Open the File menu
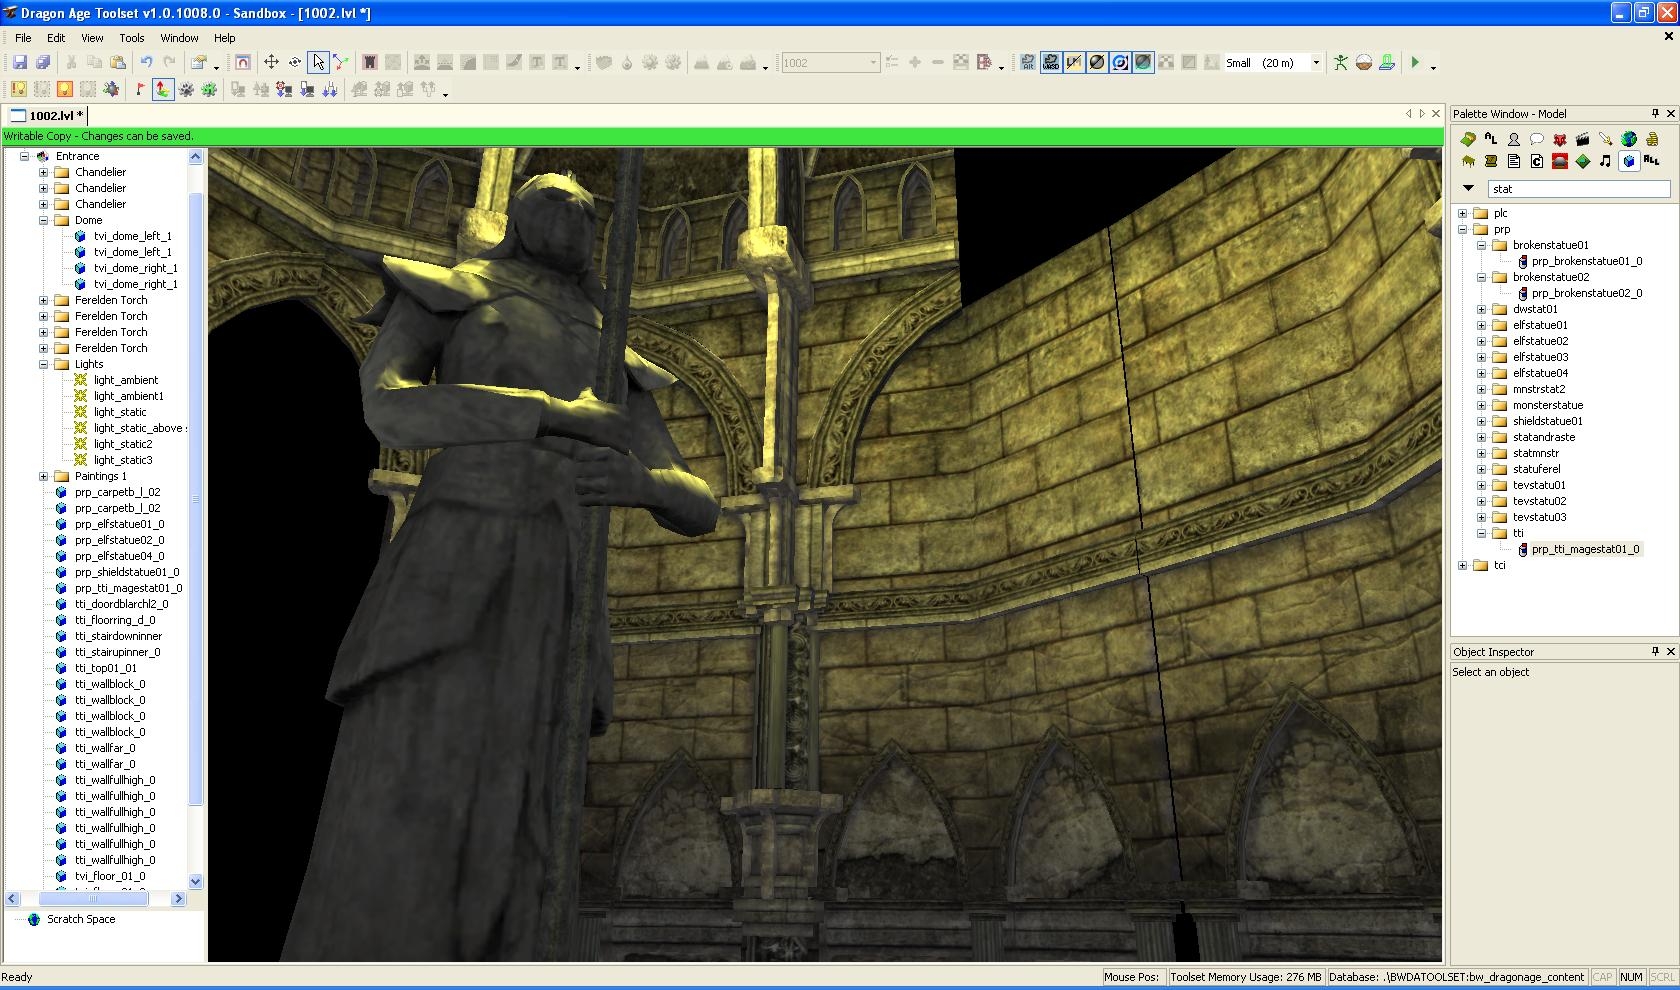Viewport: 1680px width, 990px height. 23,38
